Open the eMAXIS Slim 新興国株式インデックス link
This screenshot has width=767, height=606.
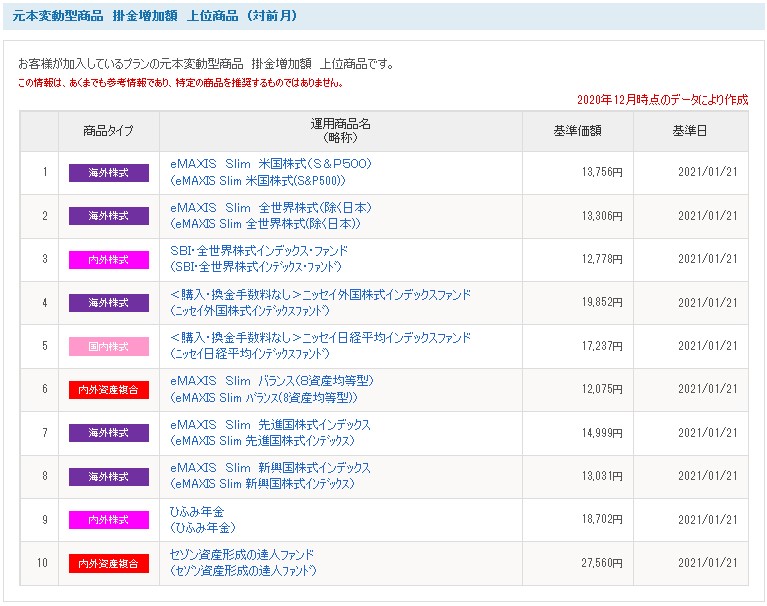[270, 475]
